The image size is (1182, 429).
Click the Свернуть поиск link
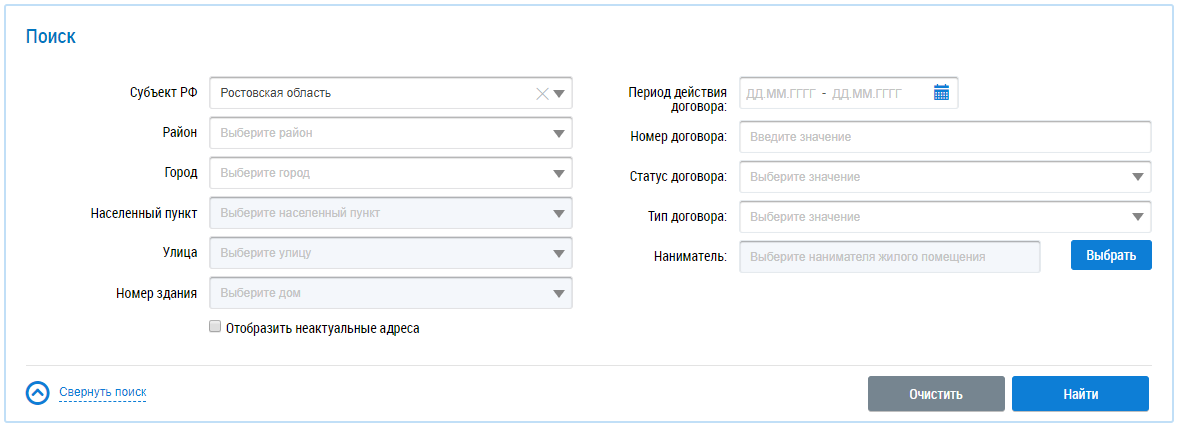[103, 392]
